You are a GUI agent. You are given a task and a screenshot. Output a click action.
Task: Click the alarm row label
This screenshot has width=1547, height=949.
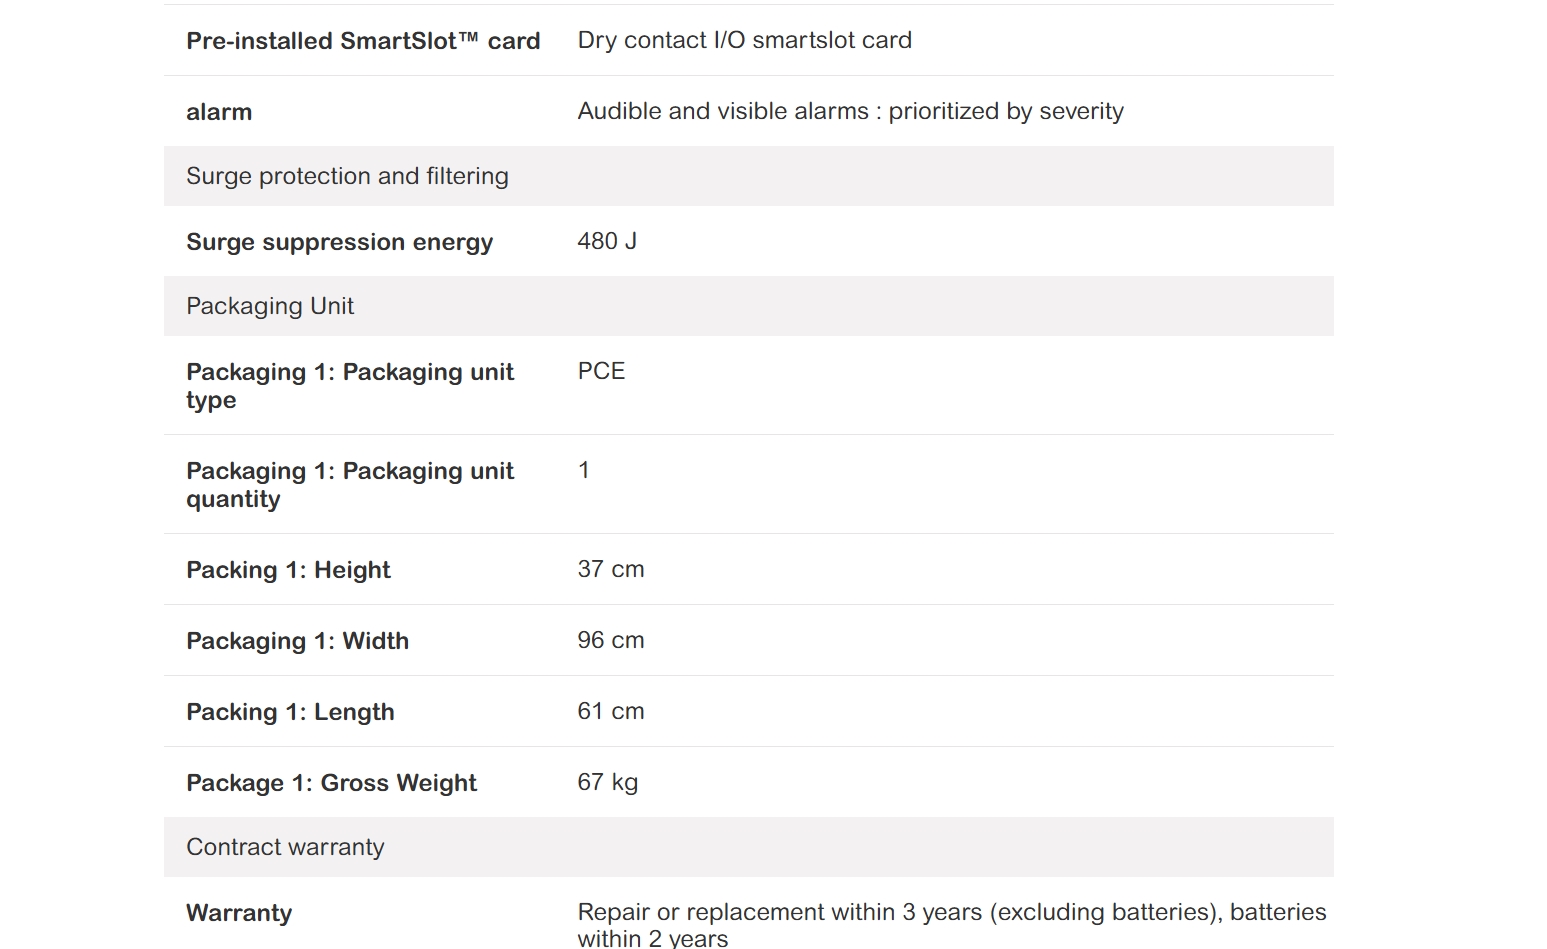[x=219, y=112]
